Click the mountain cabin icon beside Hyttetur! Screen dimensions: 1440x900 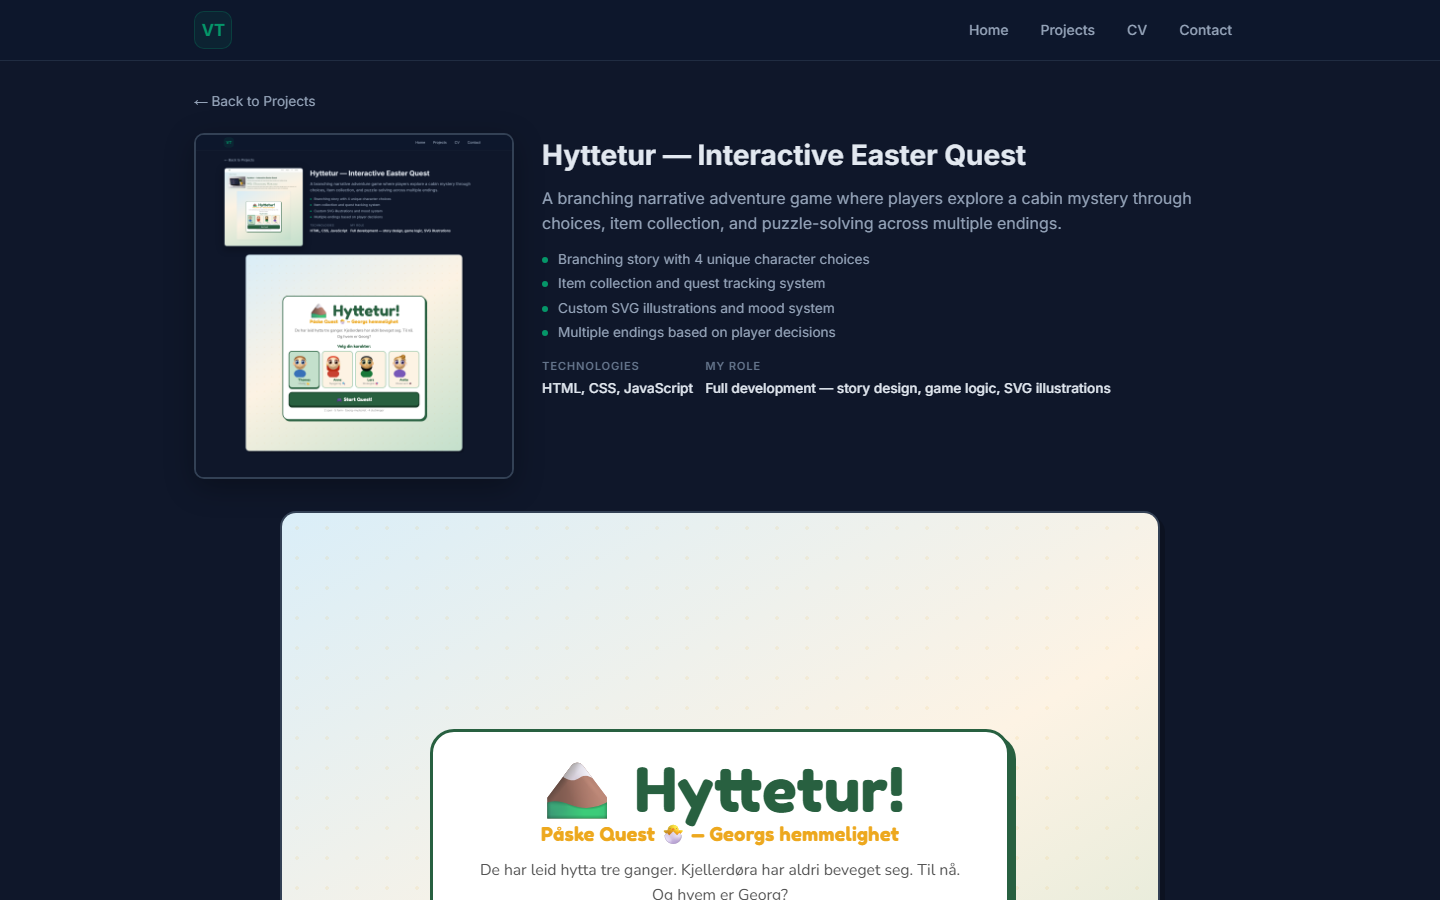coord(577,790)
